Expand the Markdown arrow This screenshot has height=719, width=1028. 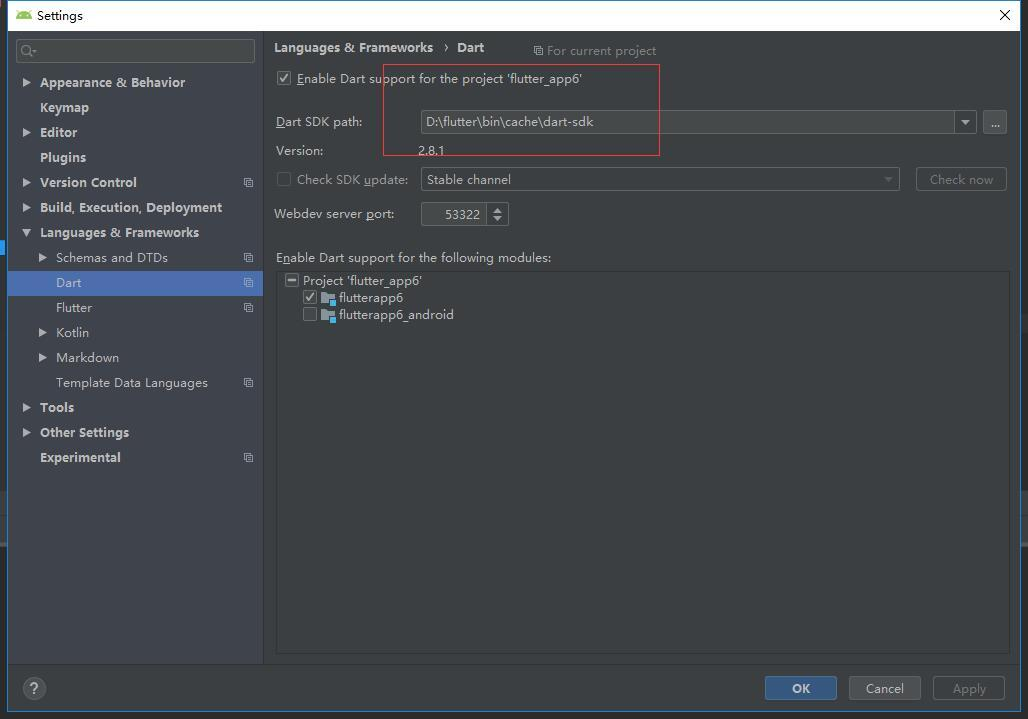[x=43, y=357]
